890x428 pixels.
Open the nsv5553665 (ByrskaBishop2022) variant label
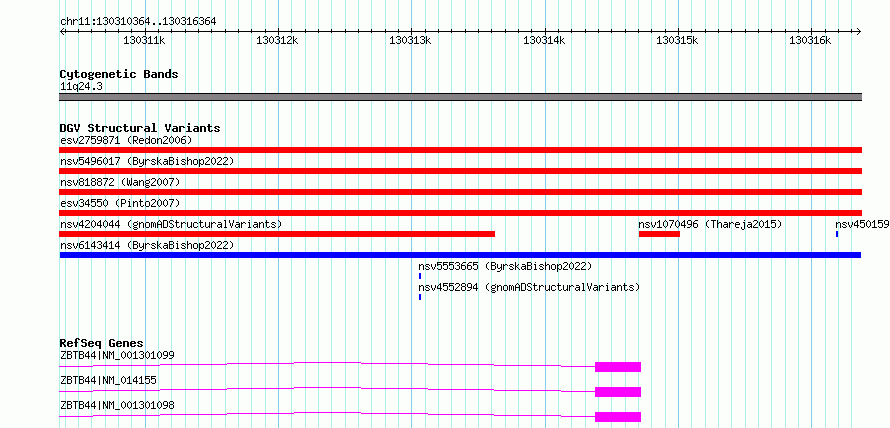click(x=505, y=266)
